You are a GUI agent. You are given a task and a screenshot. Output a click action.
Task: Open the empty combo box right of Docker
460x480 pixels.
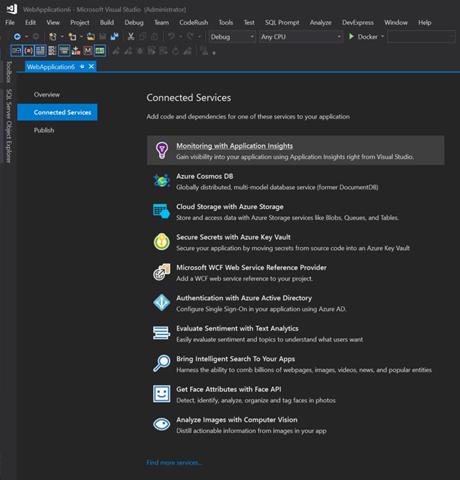421,37
